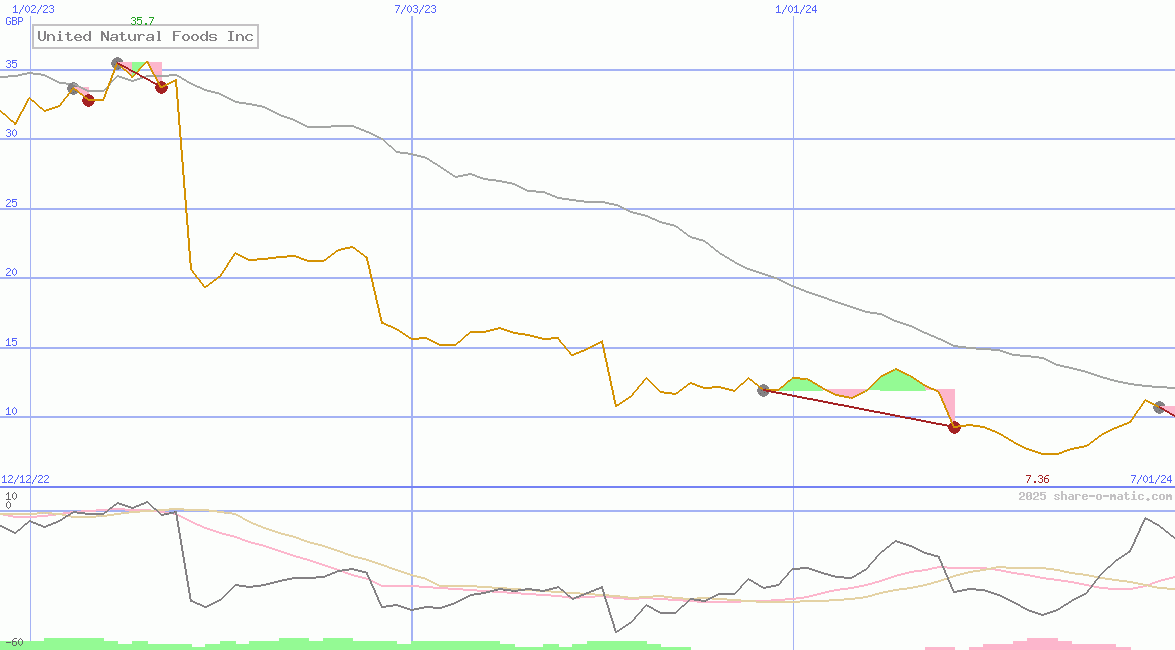Click the largest green shaded area above the trend line
The width and height of the screenshot is (1175, 650).
(x=896, y=380)
